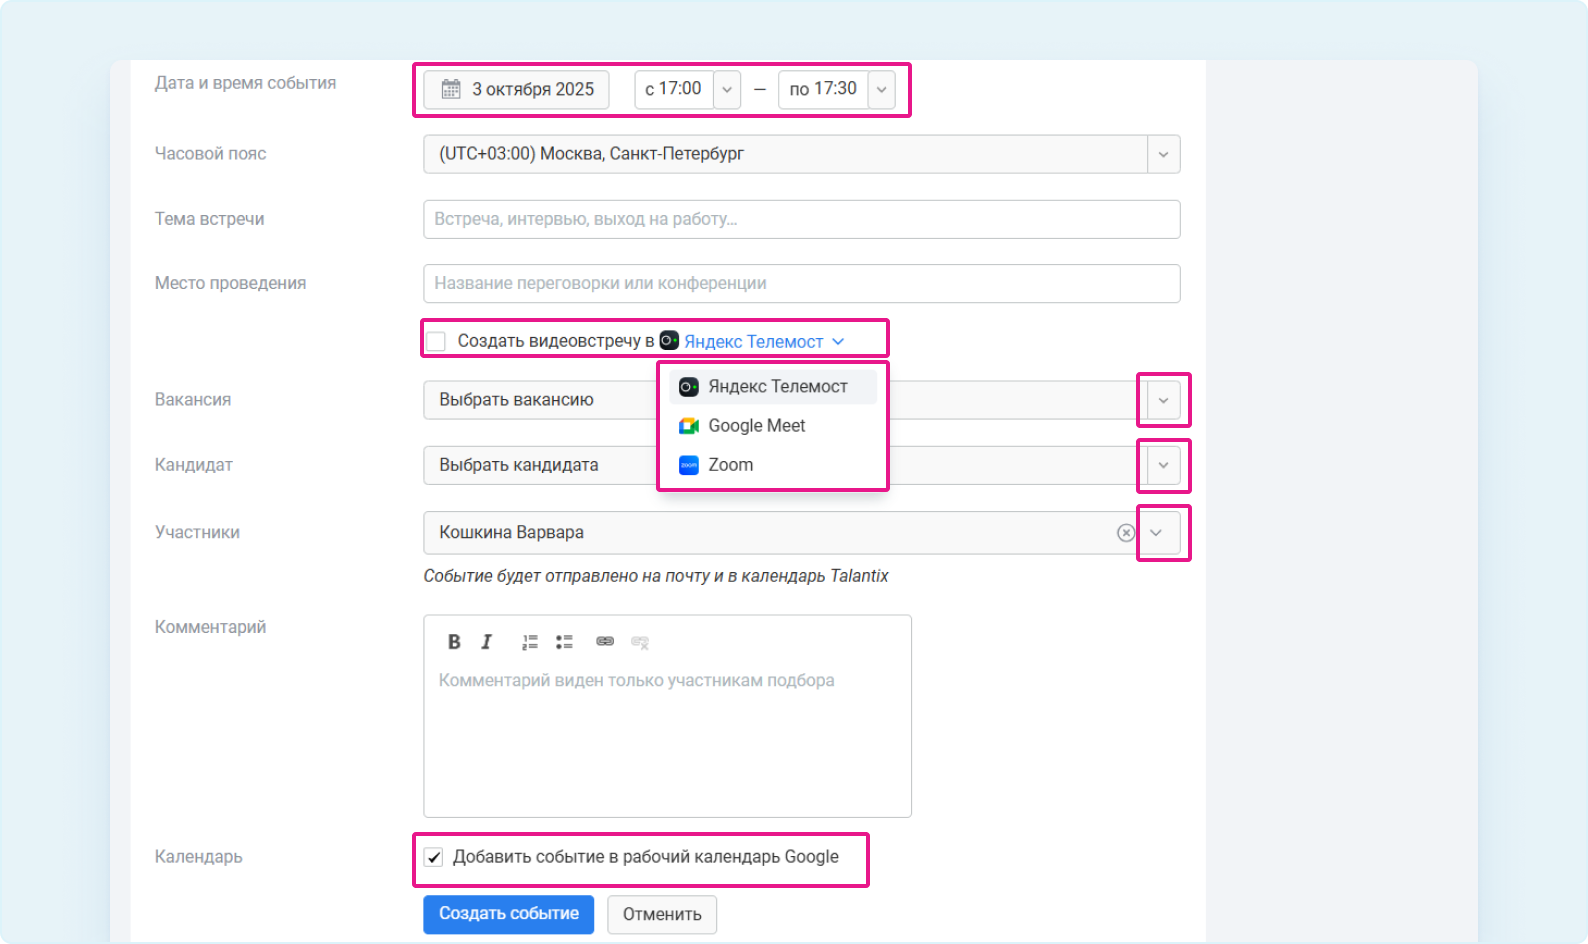Expand the start time 17:00 dropdown
This screenshot has height=944, width=1588.
[727, 89]
